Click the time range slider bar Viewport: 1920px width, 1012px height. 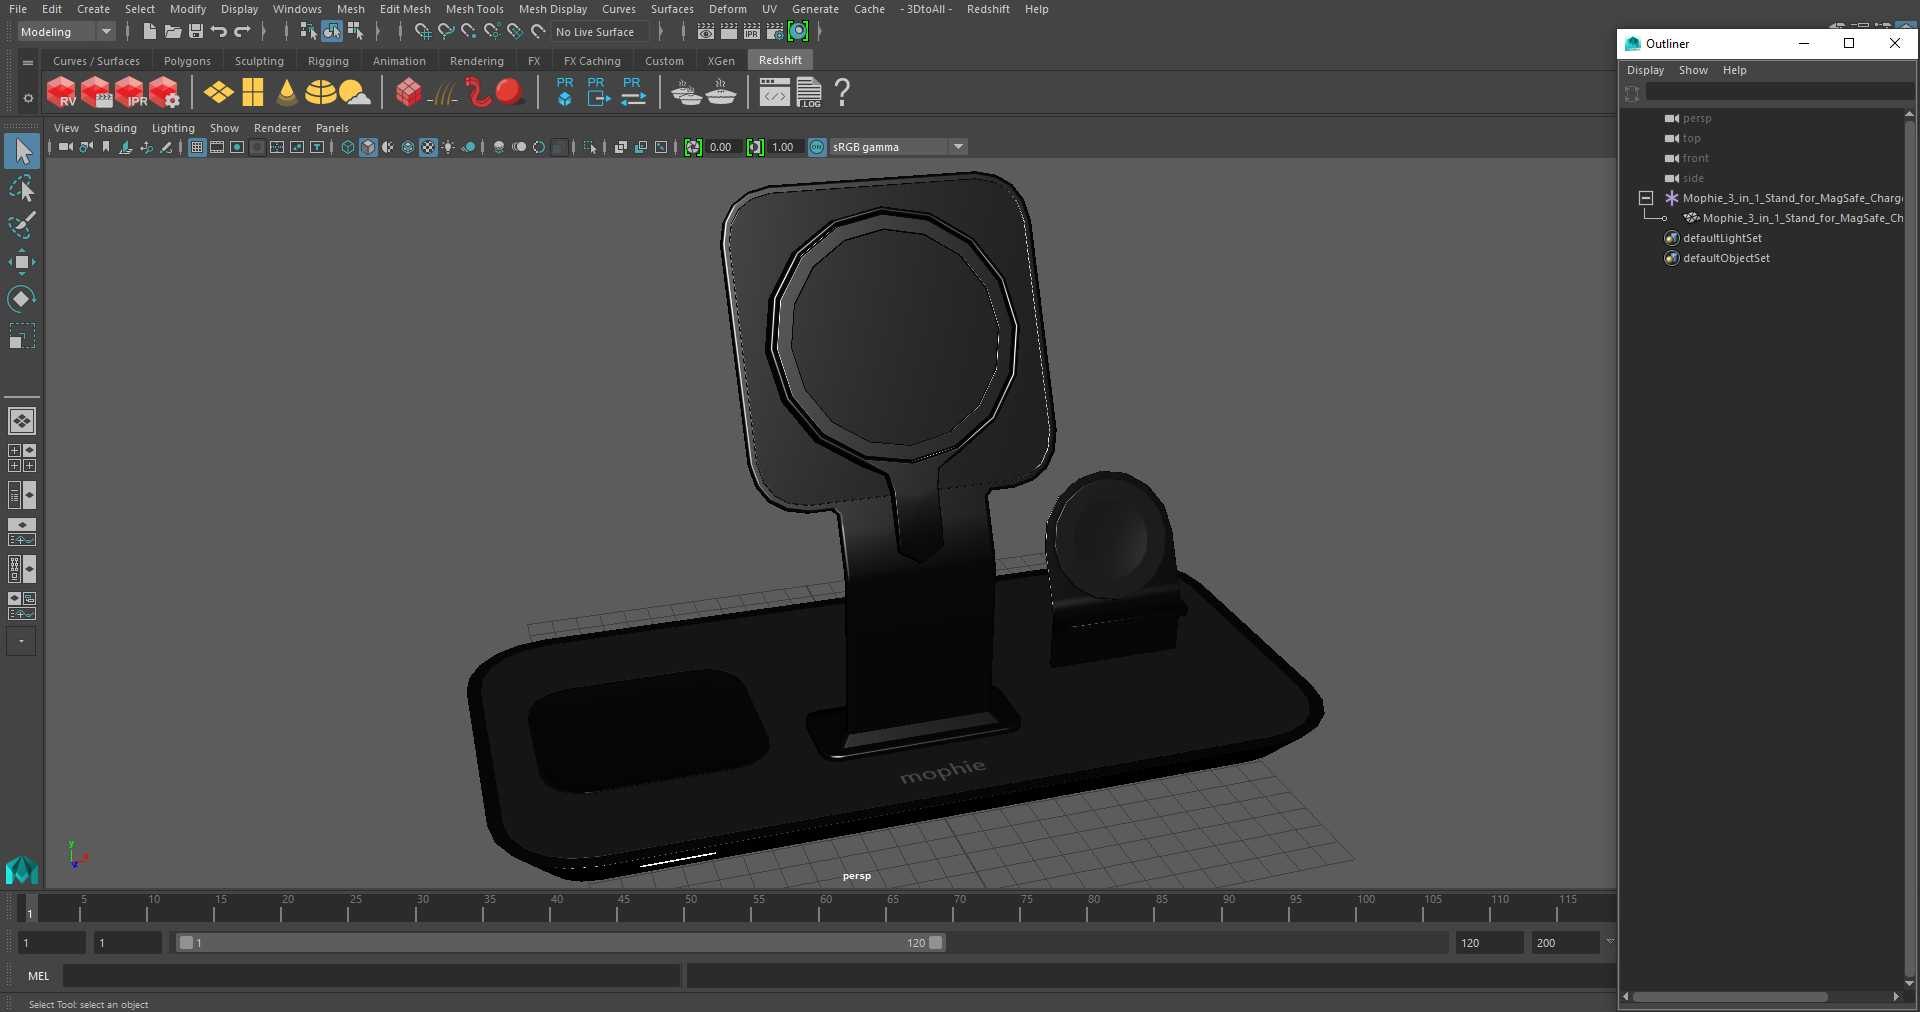[560, 943]
